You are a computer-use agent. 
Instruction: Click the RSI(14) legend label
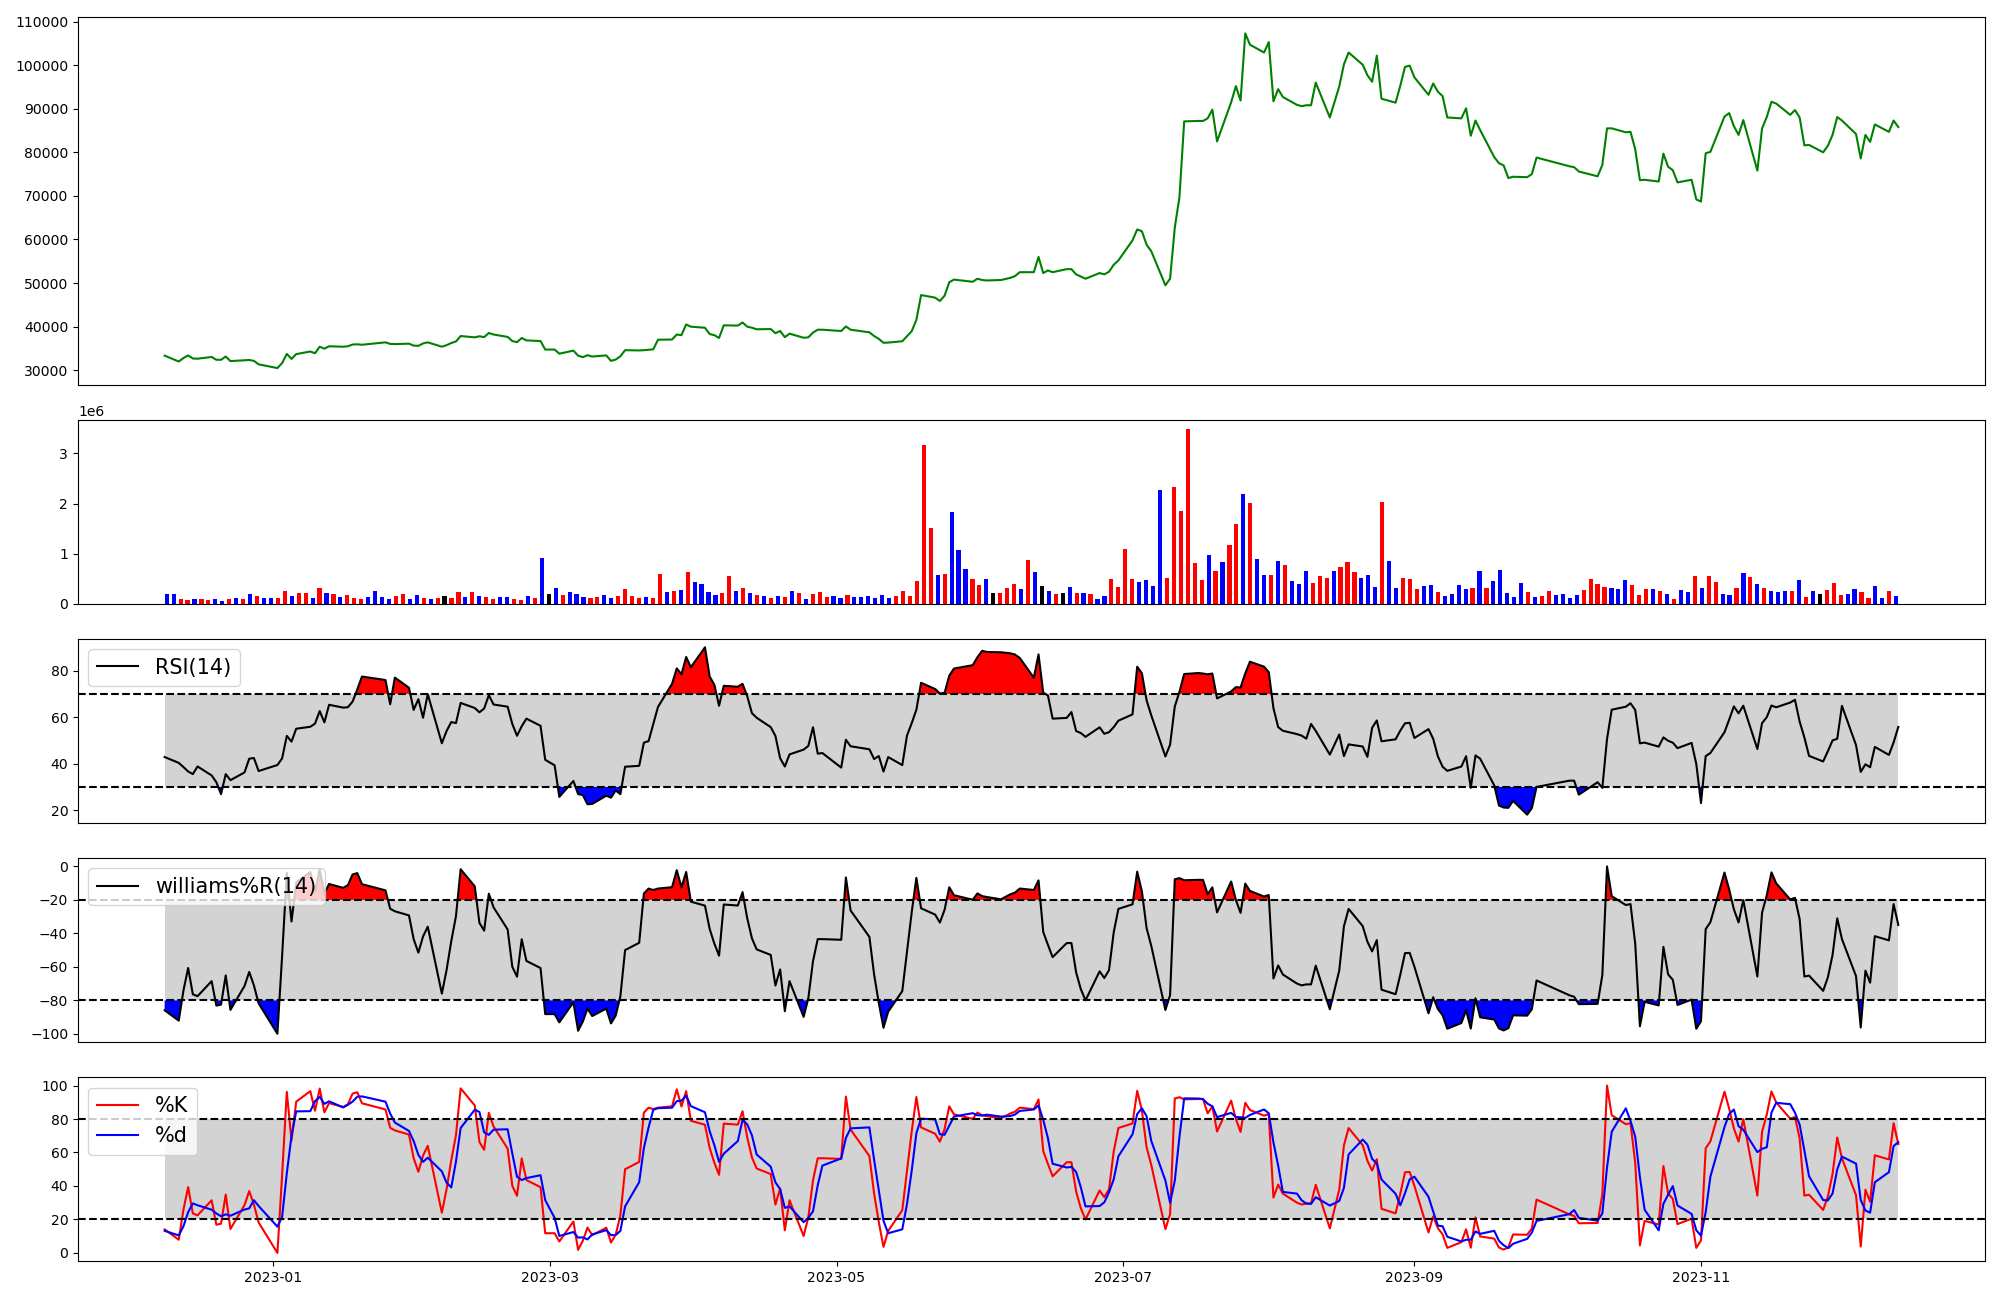192,667
